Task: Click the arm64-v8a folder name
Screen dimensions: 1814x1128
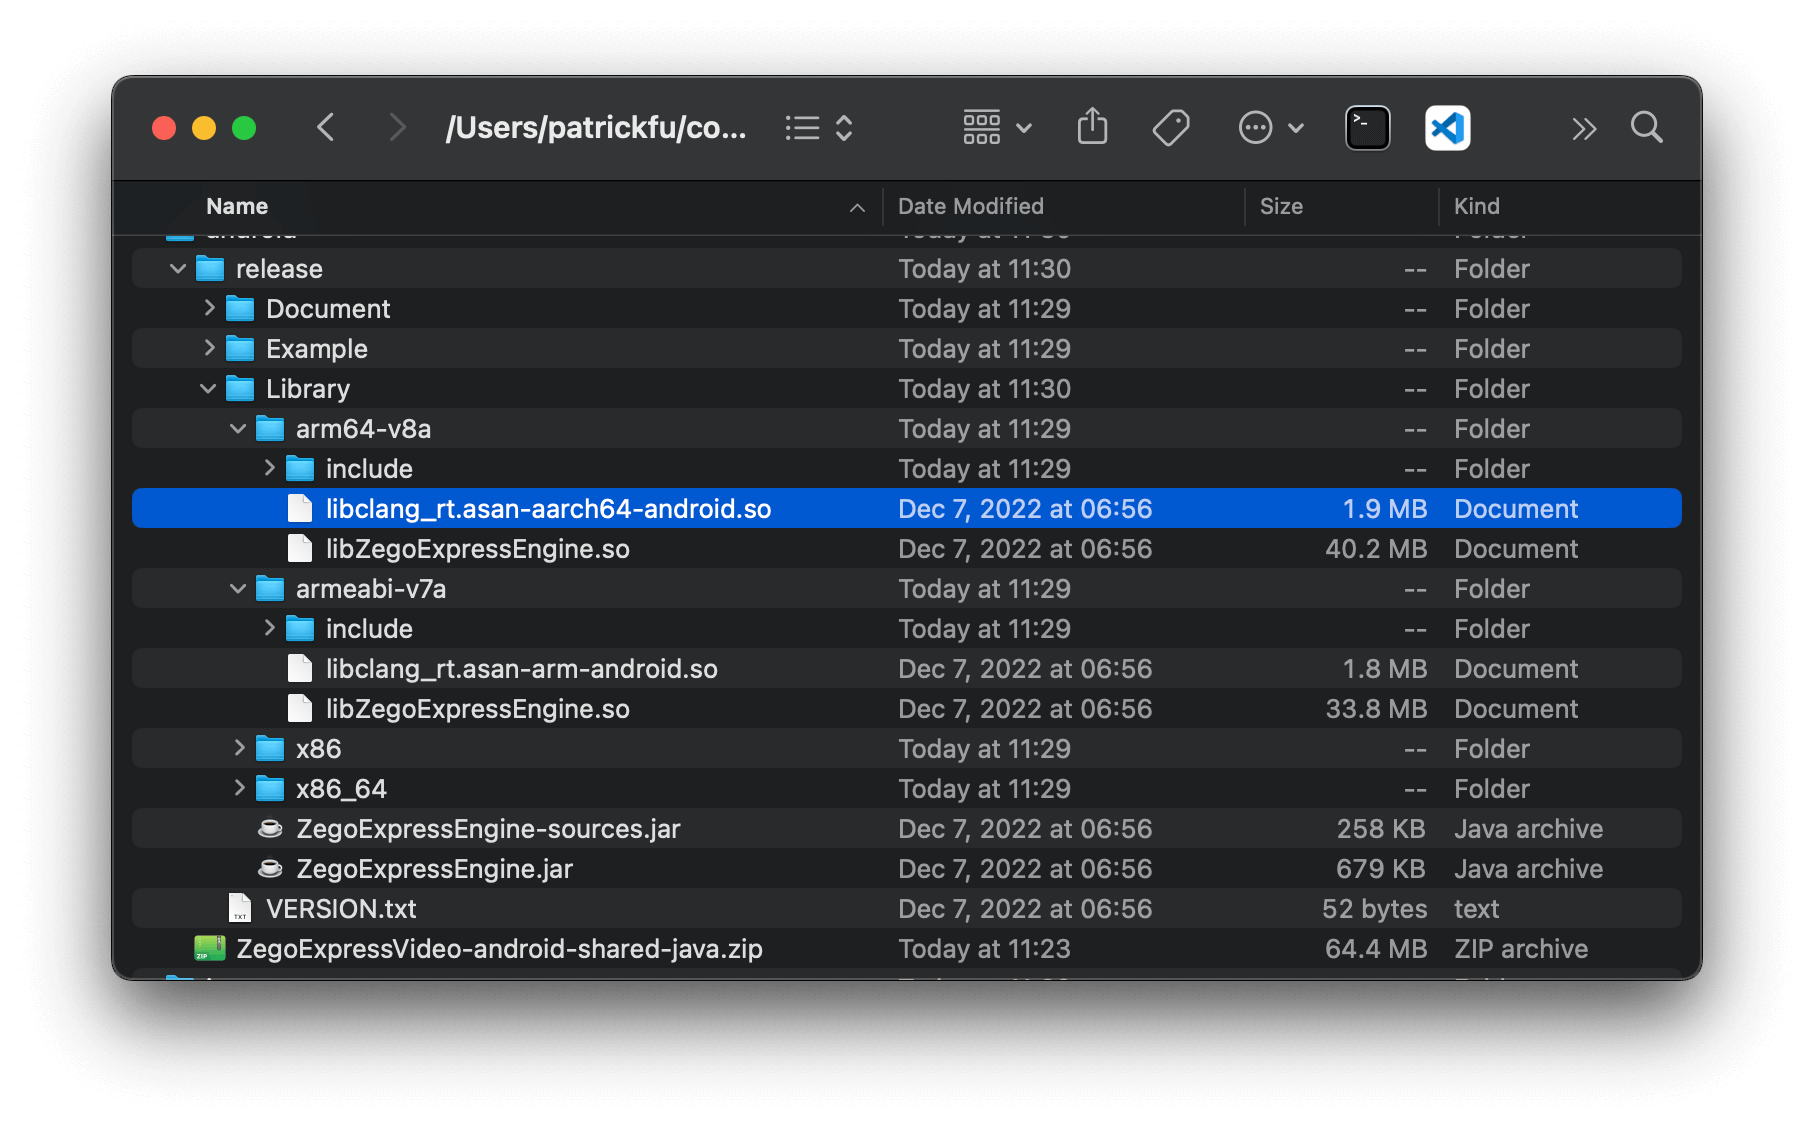Action: click(363, 429)
